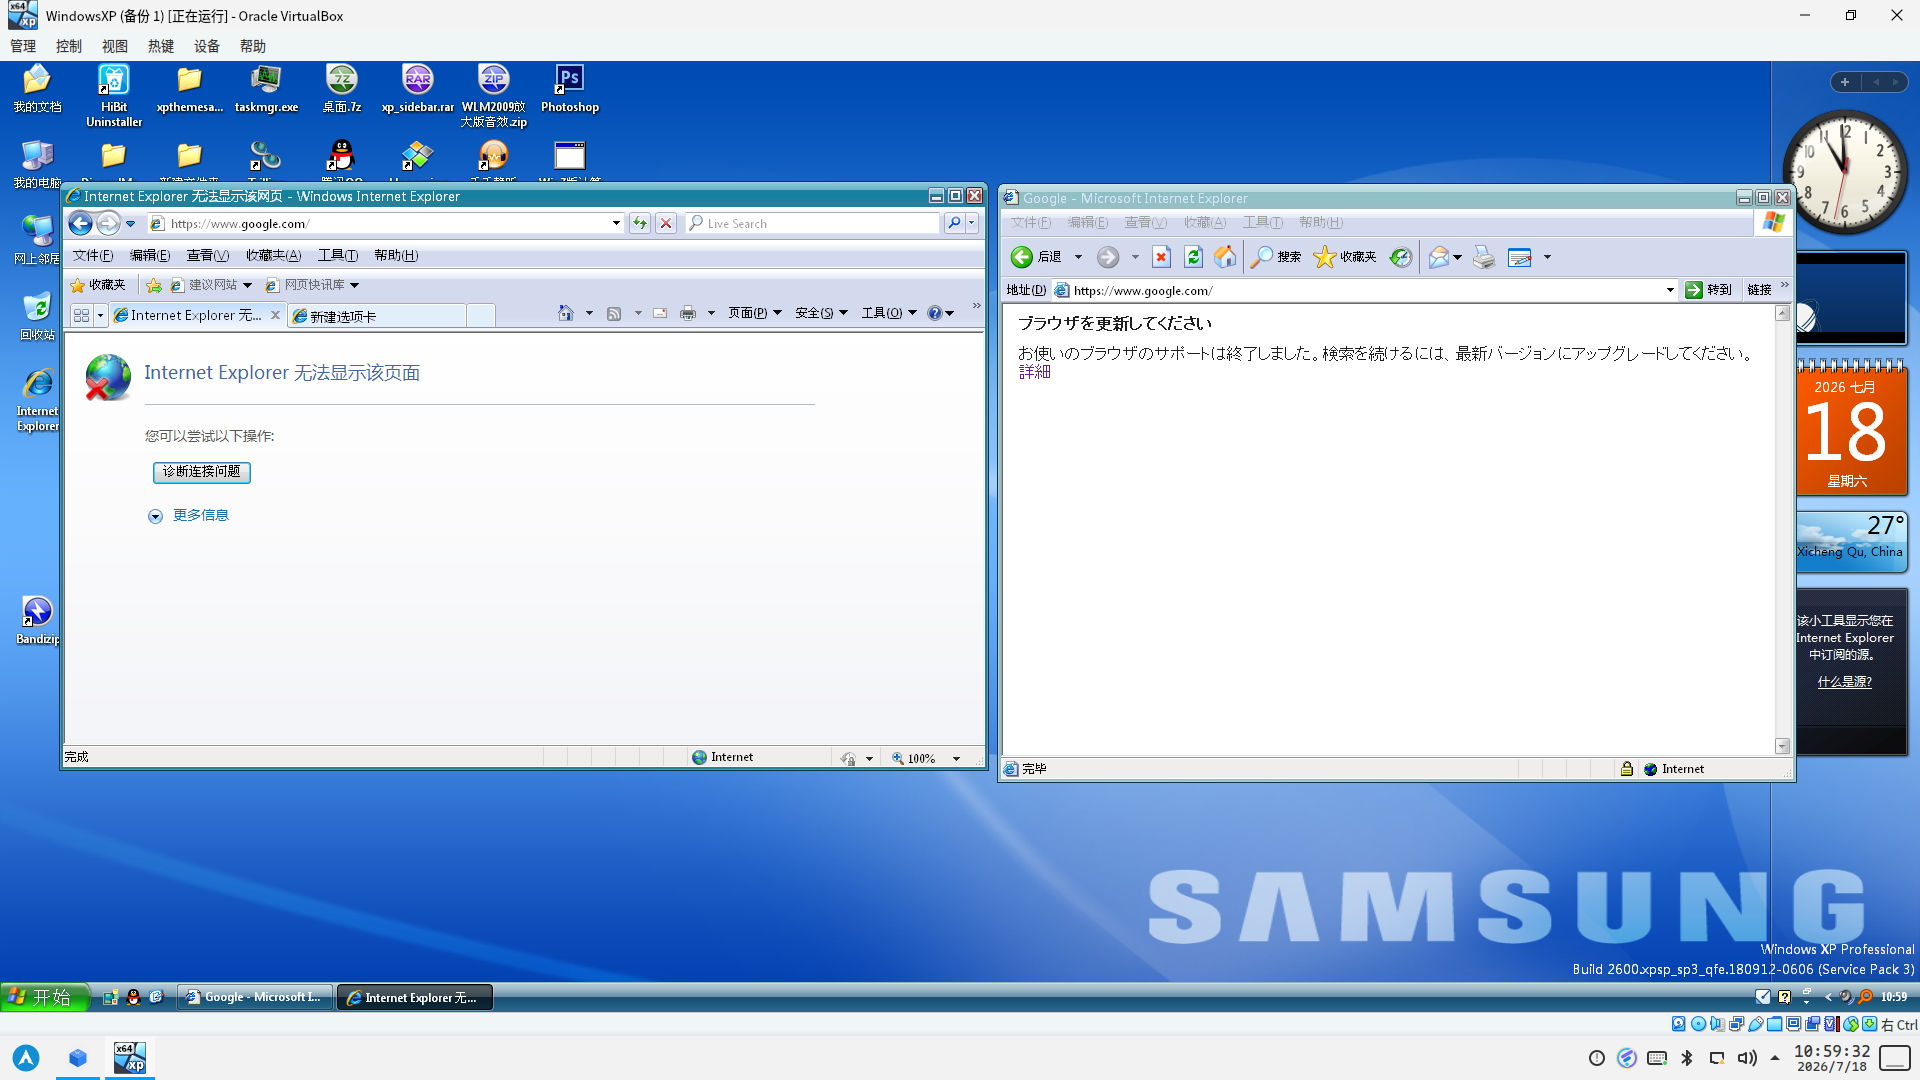Toggle the Favorites star button in IE8

97,285
